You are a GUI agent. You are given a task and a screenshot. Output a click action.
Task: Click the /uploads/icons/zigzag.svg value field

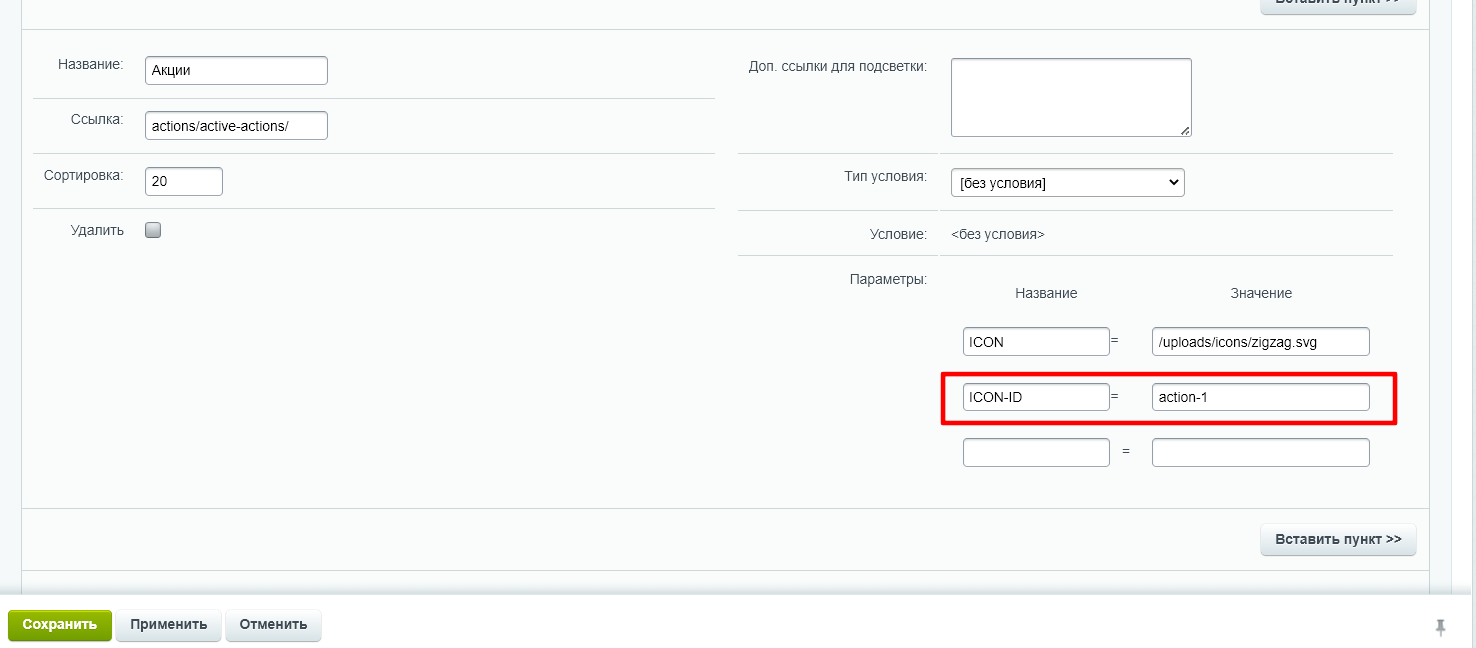point(1260,342)
